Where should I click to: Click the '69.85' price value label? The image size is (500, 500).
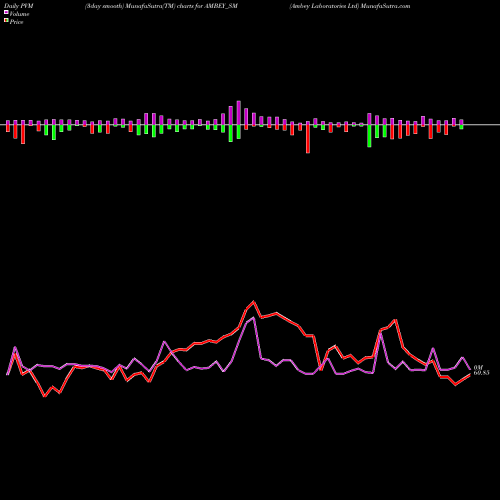481,373
